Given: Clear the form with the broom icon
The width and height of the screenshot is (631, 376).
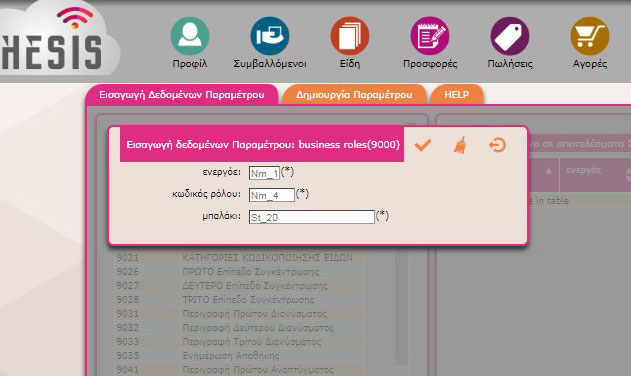Looking at the screenshot, I should point(460,145).
